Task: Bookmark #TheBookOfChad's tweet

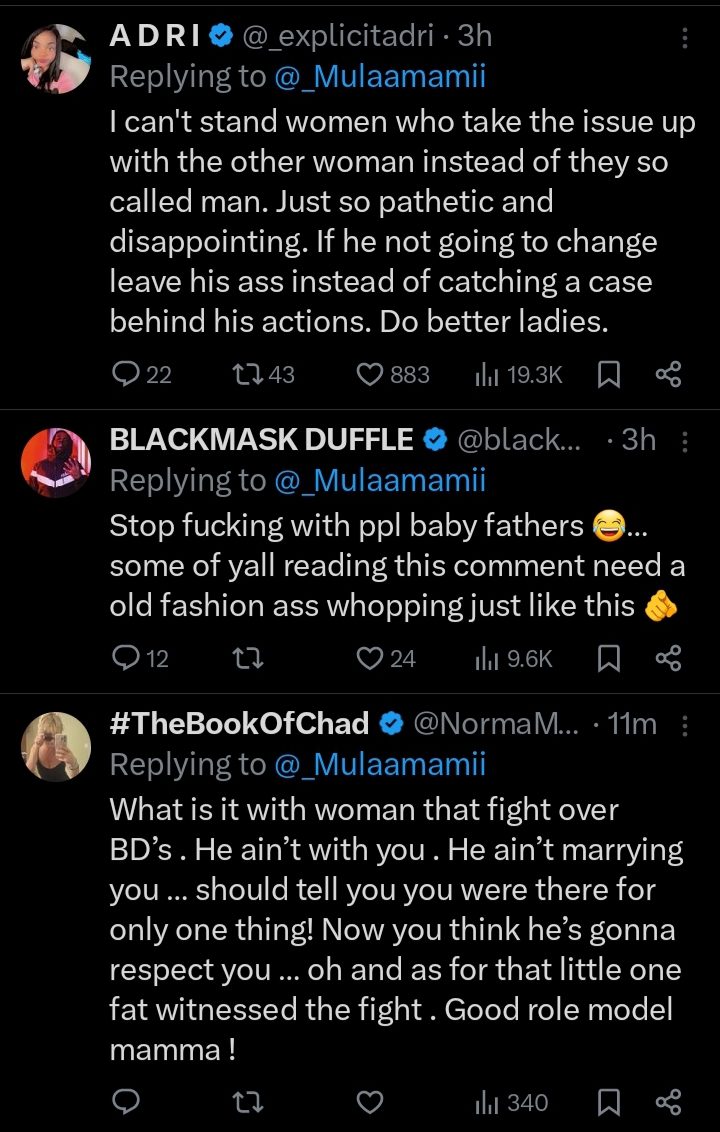Action: tap(607, 1102)
